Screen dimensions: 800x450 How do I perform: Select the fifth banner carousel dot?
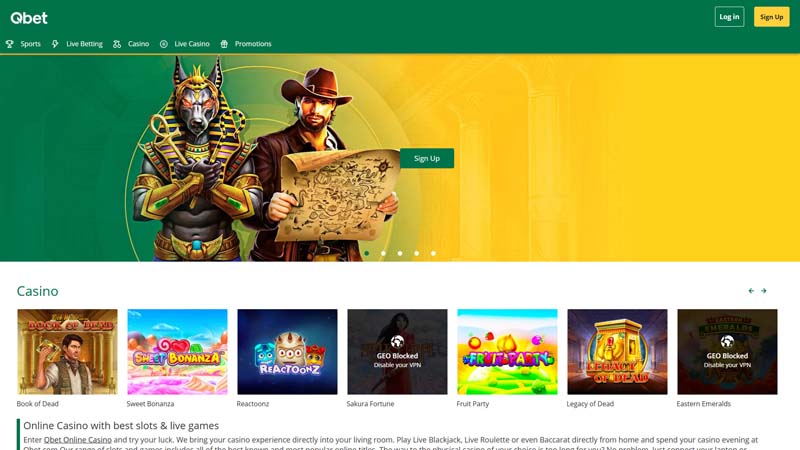coord(433,253)
